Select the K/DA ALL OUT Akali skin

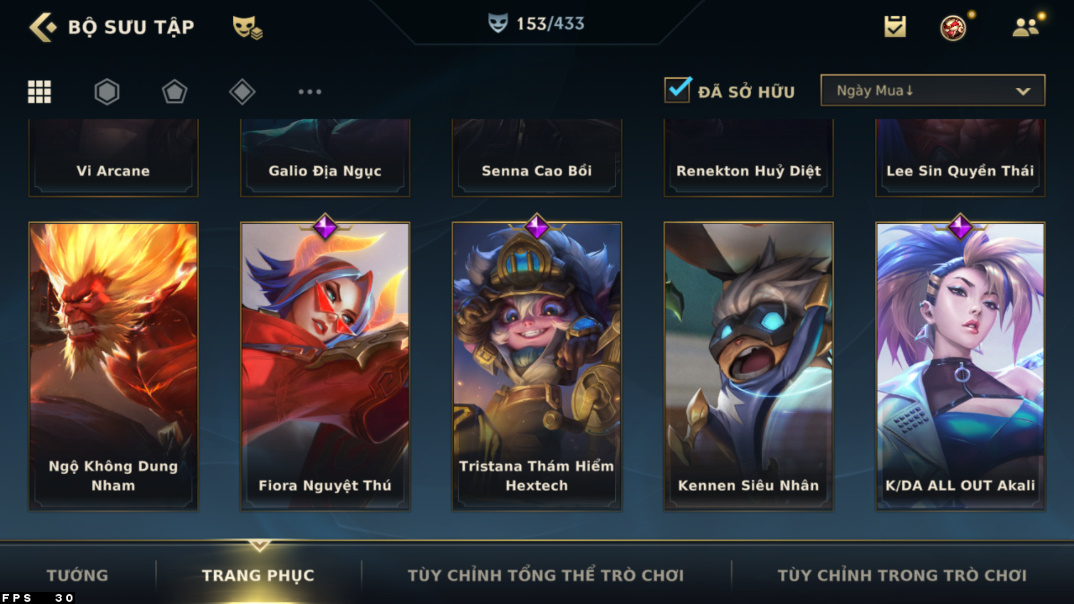click(960, 366)
